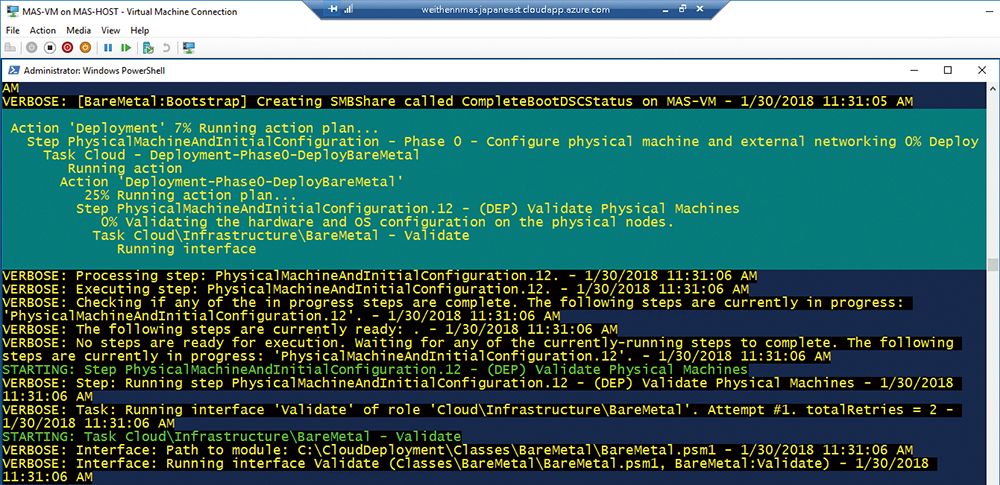1000x485 pixels.
Task: Click the 'MAS-VM on MAS-HOST' window title
Action: [x=130, y=11]
